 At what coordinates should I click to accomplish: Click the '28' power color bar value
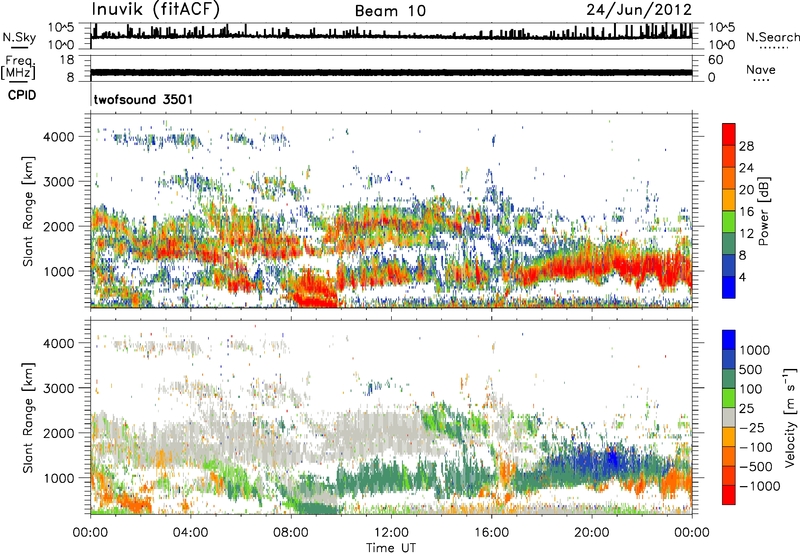746,146
